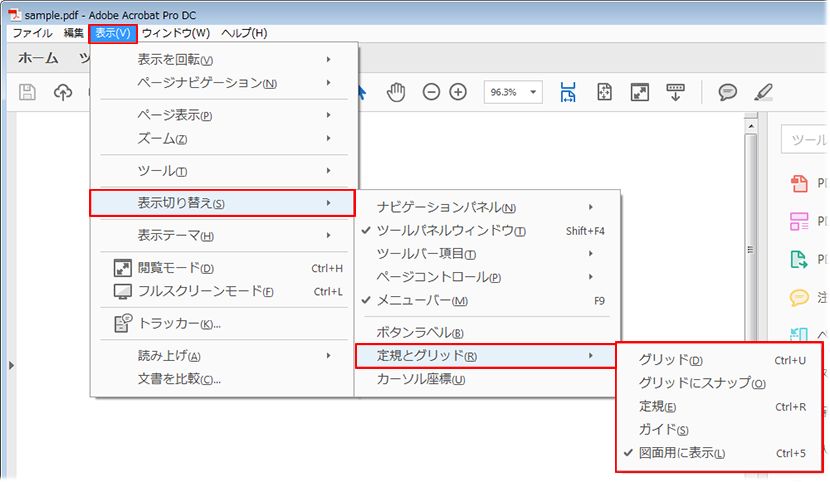Expand 表示を回転 submenu

point(222,59)
